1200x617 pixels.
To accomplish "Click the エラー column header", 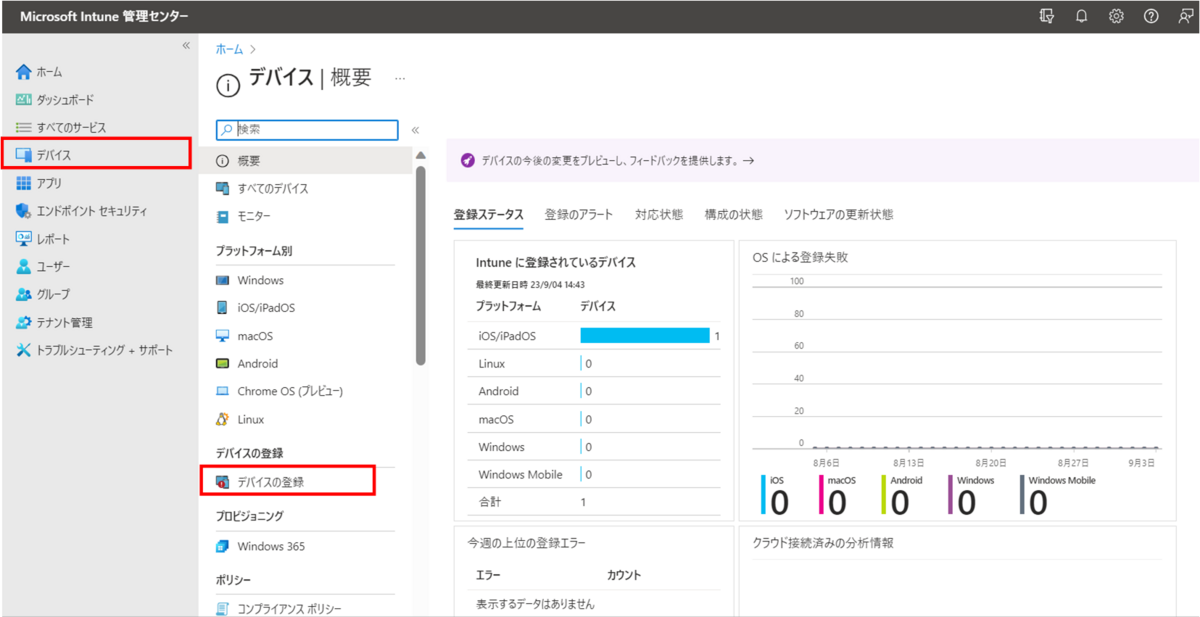I will coord(488,575).
